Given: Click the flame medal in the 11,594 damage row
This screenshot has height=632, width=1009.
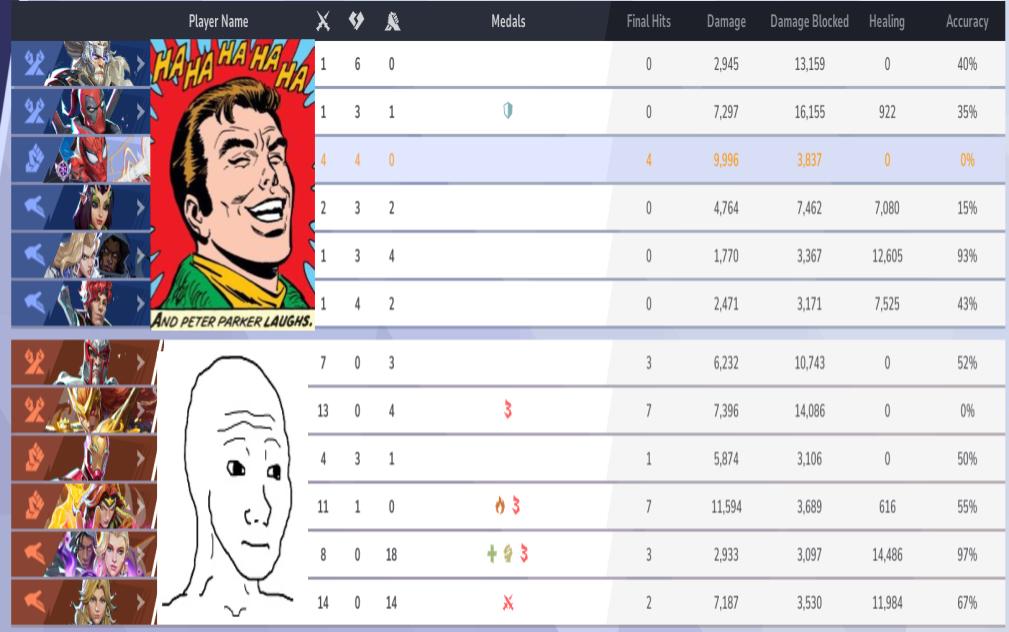Looking at the screenshot, I should pos(499,506).
